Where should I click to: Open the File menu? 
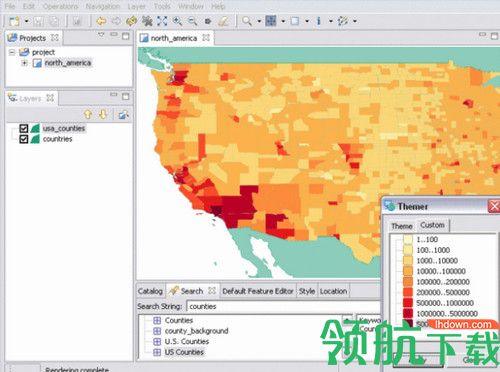[10, 6]
